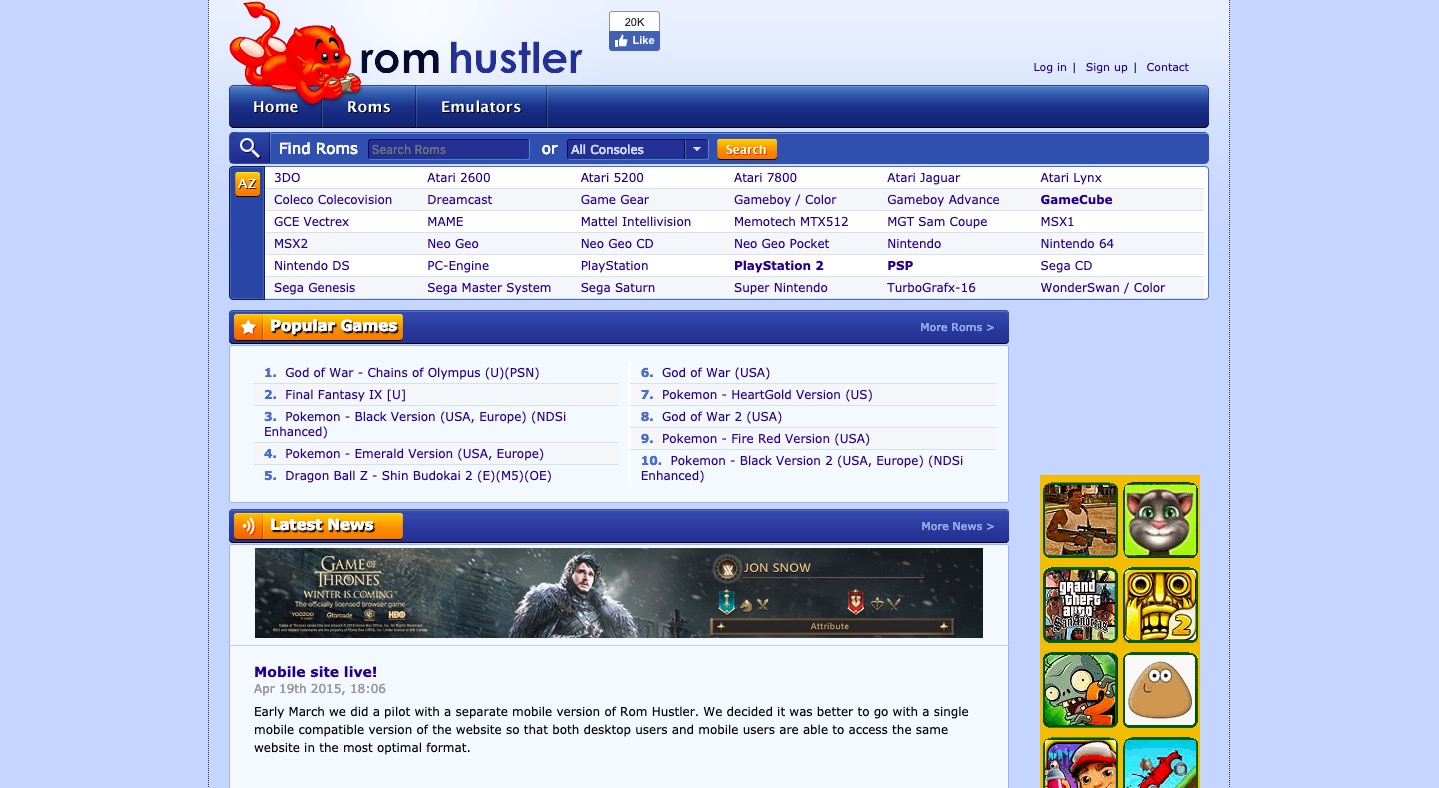Click the Latest News RSS feed icon
This screenshot has width=1439, height=788.
[x=248, y=526]
